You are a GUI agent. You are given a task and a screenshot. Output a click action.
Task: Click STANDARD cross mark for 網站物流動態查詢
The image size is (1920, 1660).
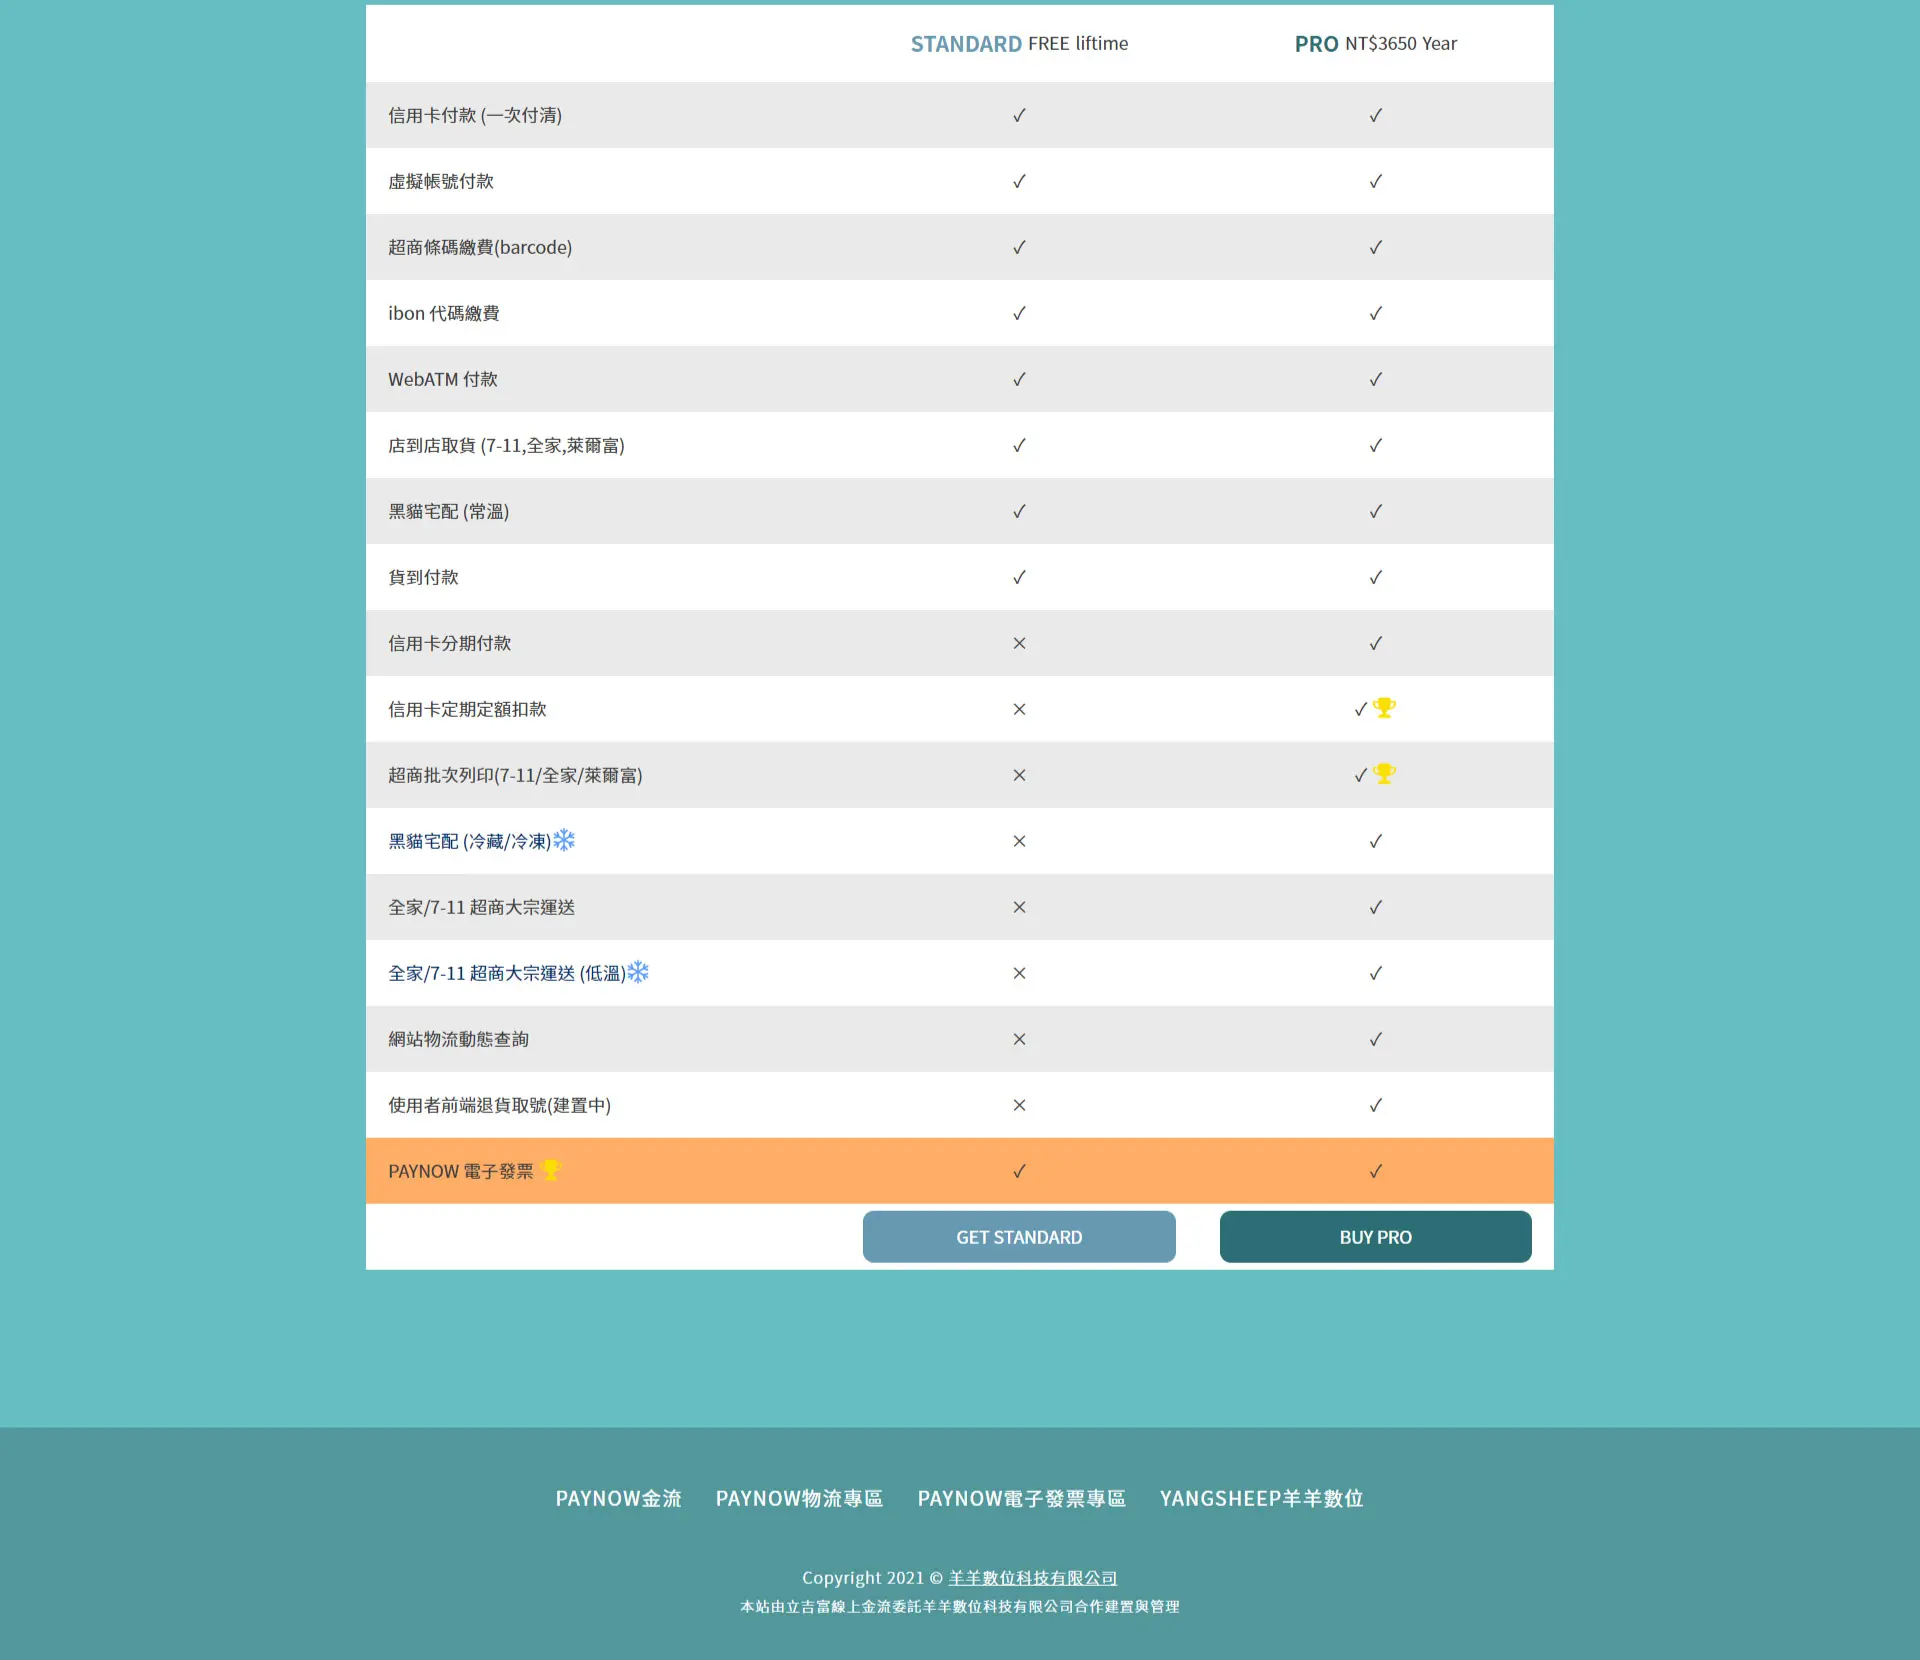pos(1019,1039)
